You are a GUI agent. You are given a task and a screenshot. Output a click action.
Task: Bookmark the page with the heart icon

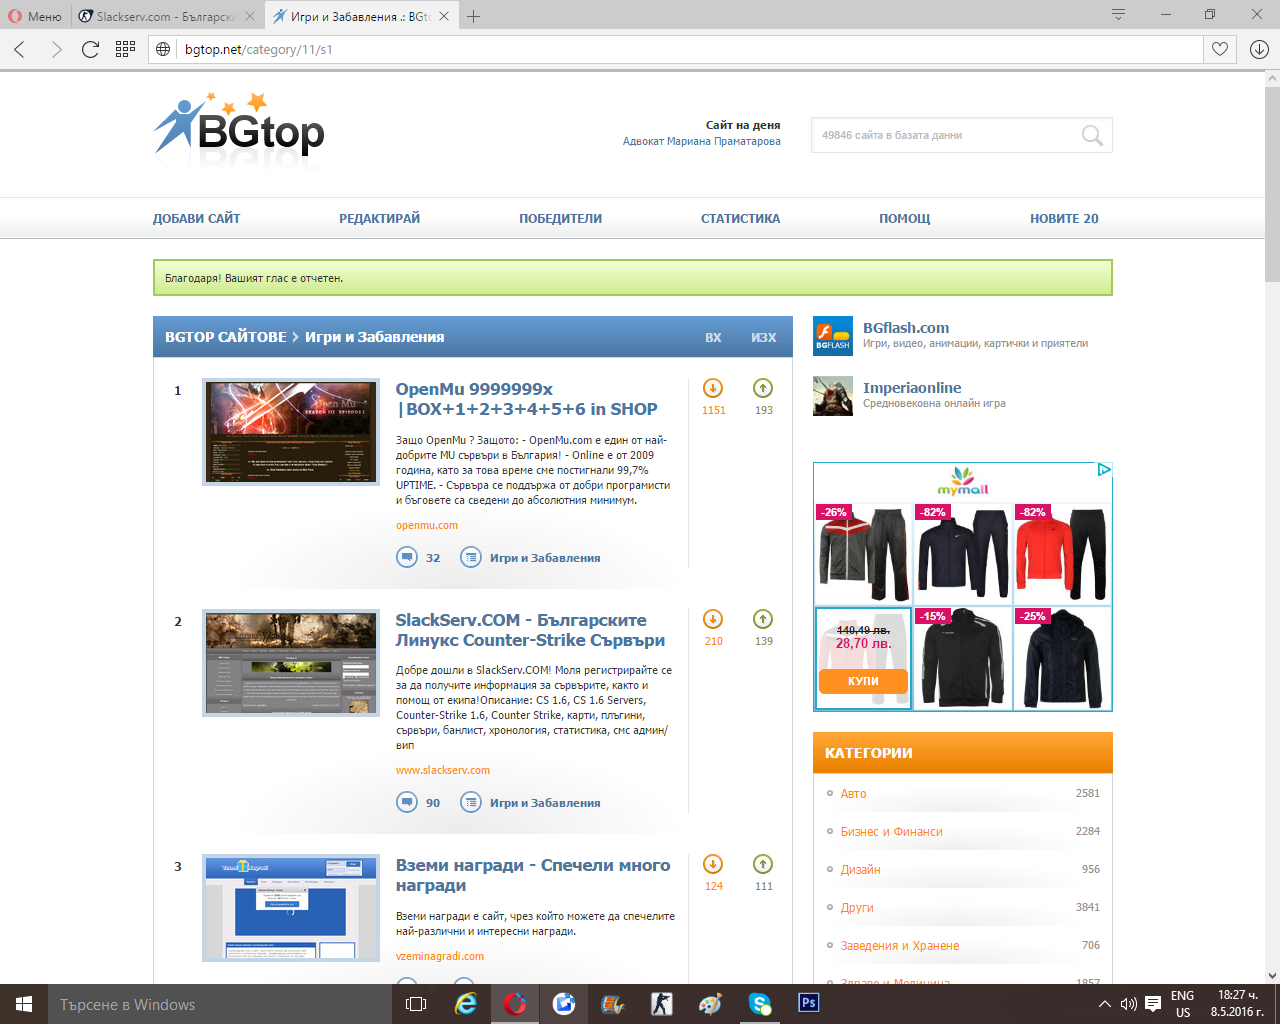click(x=1220, y=49)
